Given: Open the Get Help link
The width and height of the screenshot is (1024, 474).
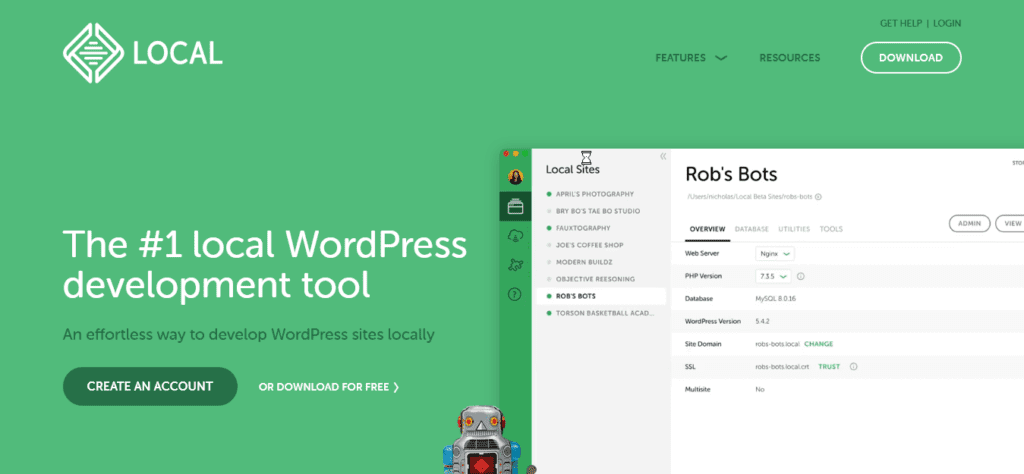Looking at the screenshot, I should [901, 23].
